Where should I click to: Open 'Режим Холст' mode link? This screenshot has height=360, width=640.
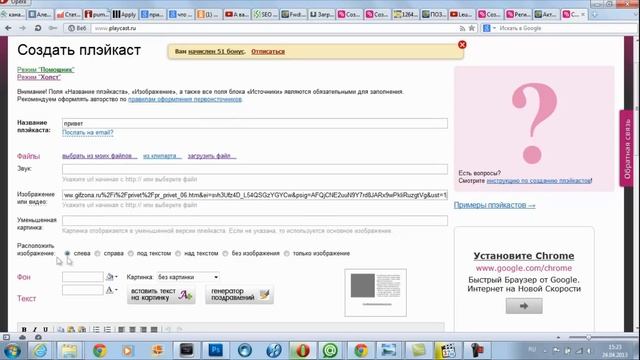point(39,77)
